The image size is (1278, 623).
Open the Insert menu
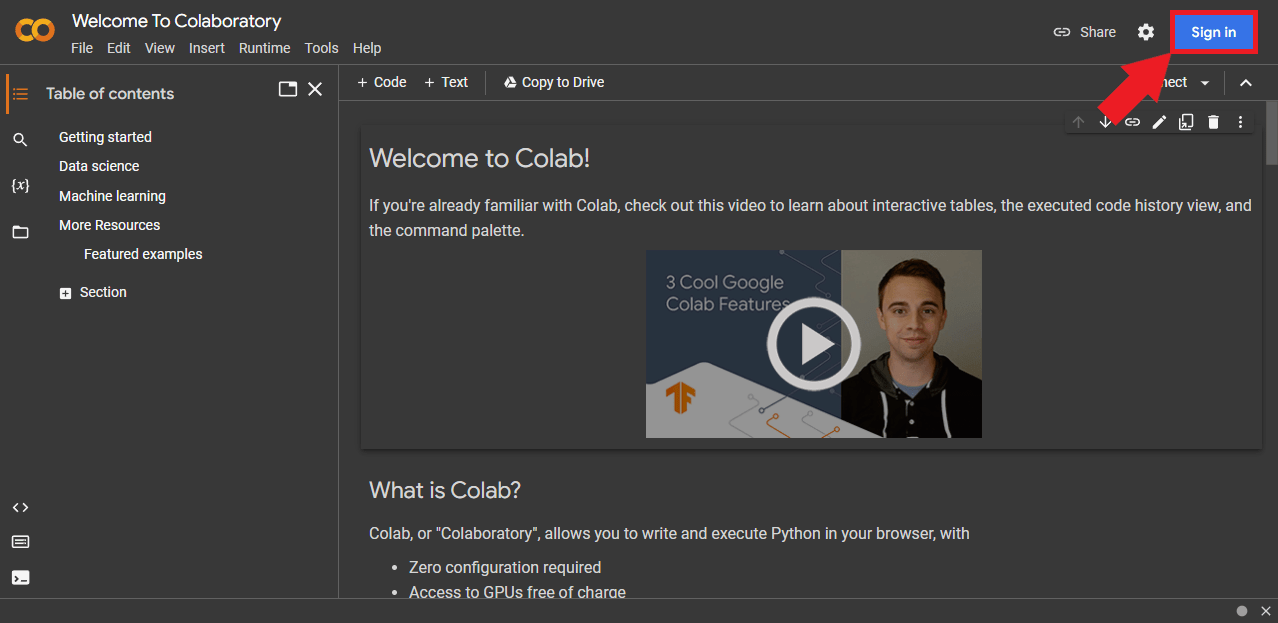click(207, 48)
